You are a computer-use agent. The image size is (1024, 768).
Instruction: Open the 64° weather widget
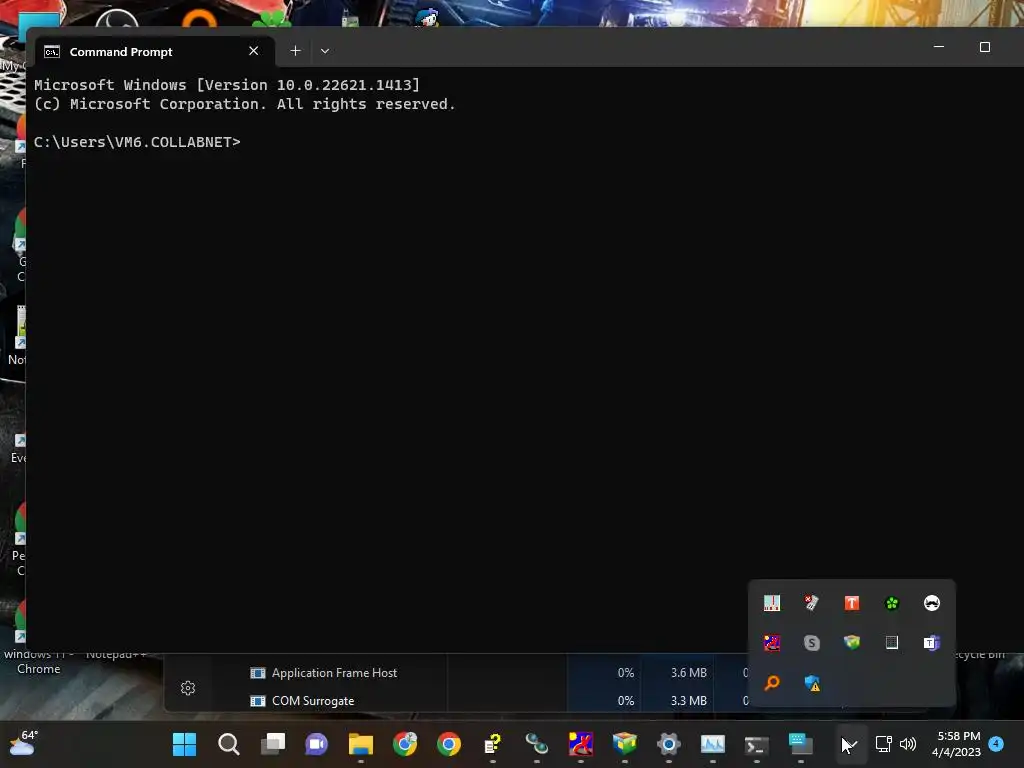click(x=24, y=743)
